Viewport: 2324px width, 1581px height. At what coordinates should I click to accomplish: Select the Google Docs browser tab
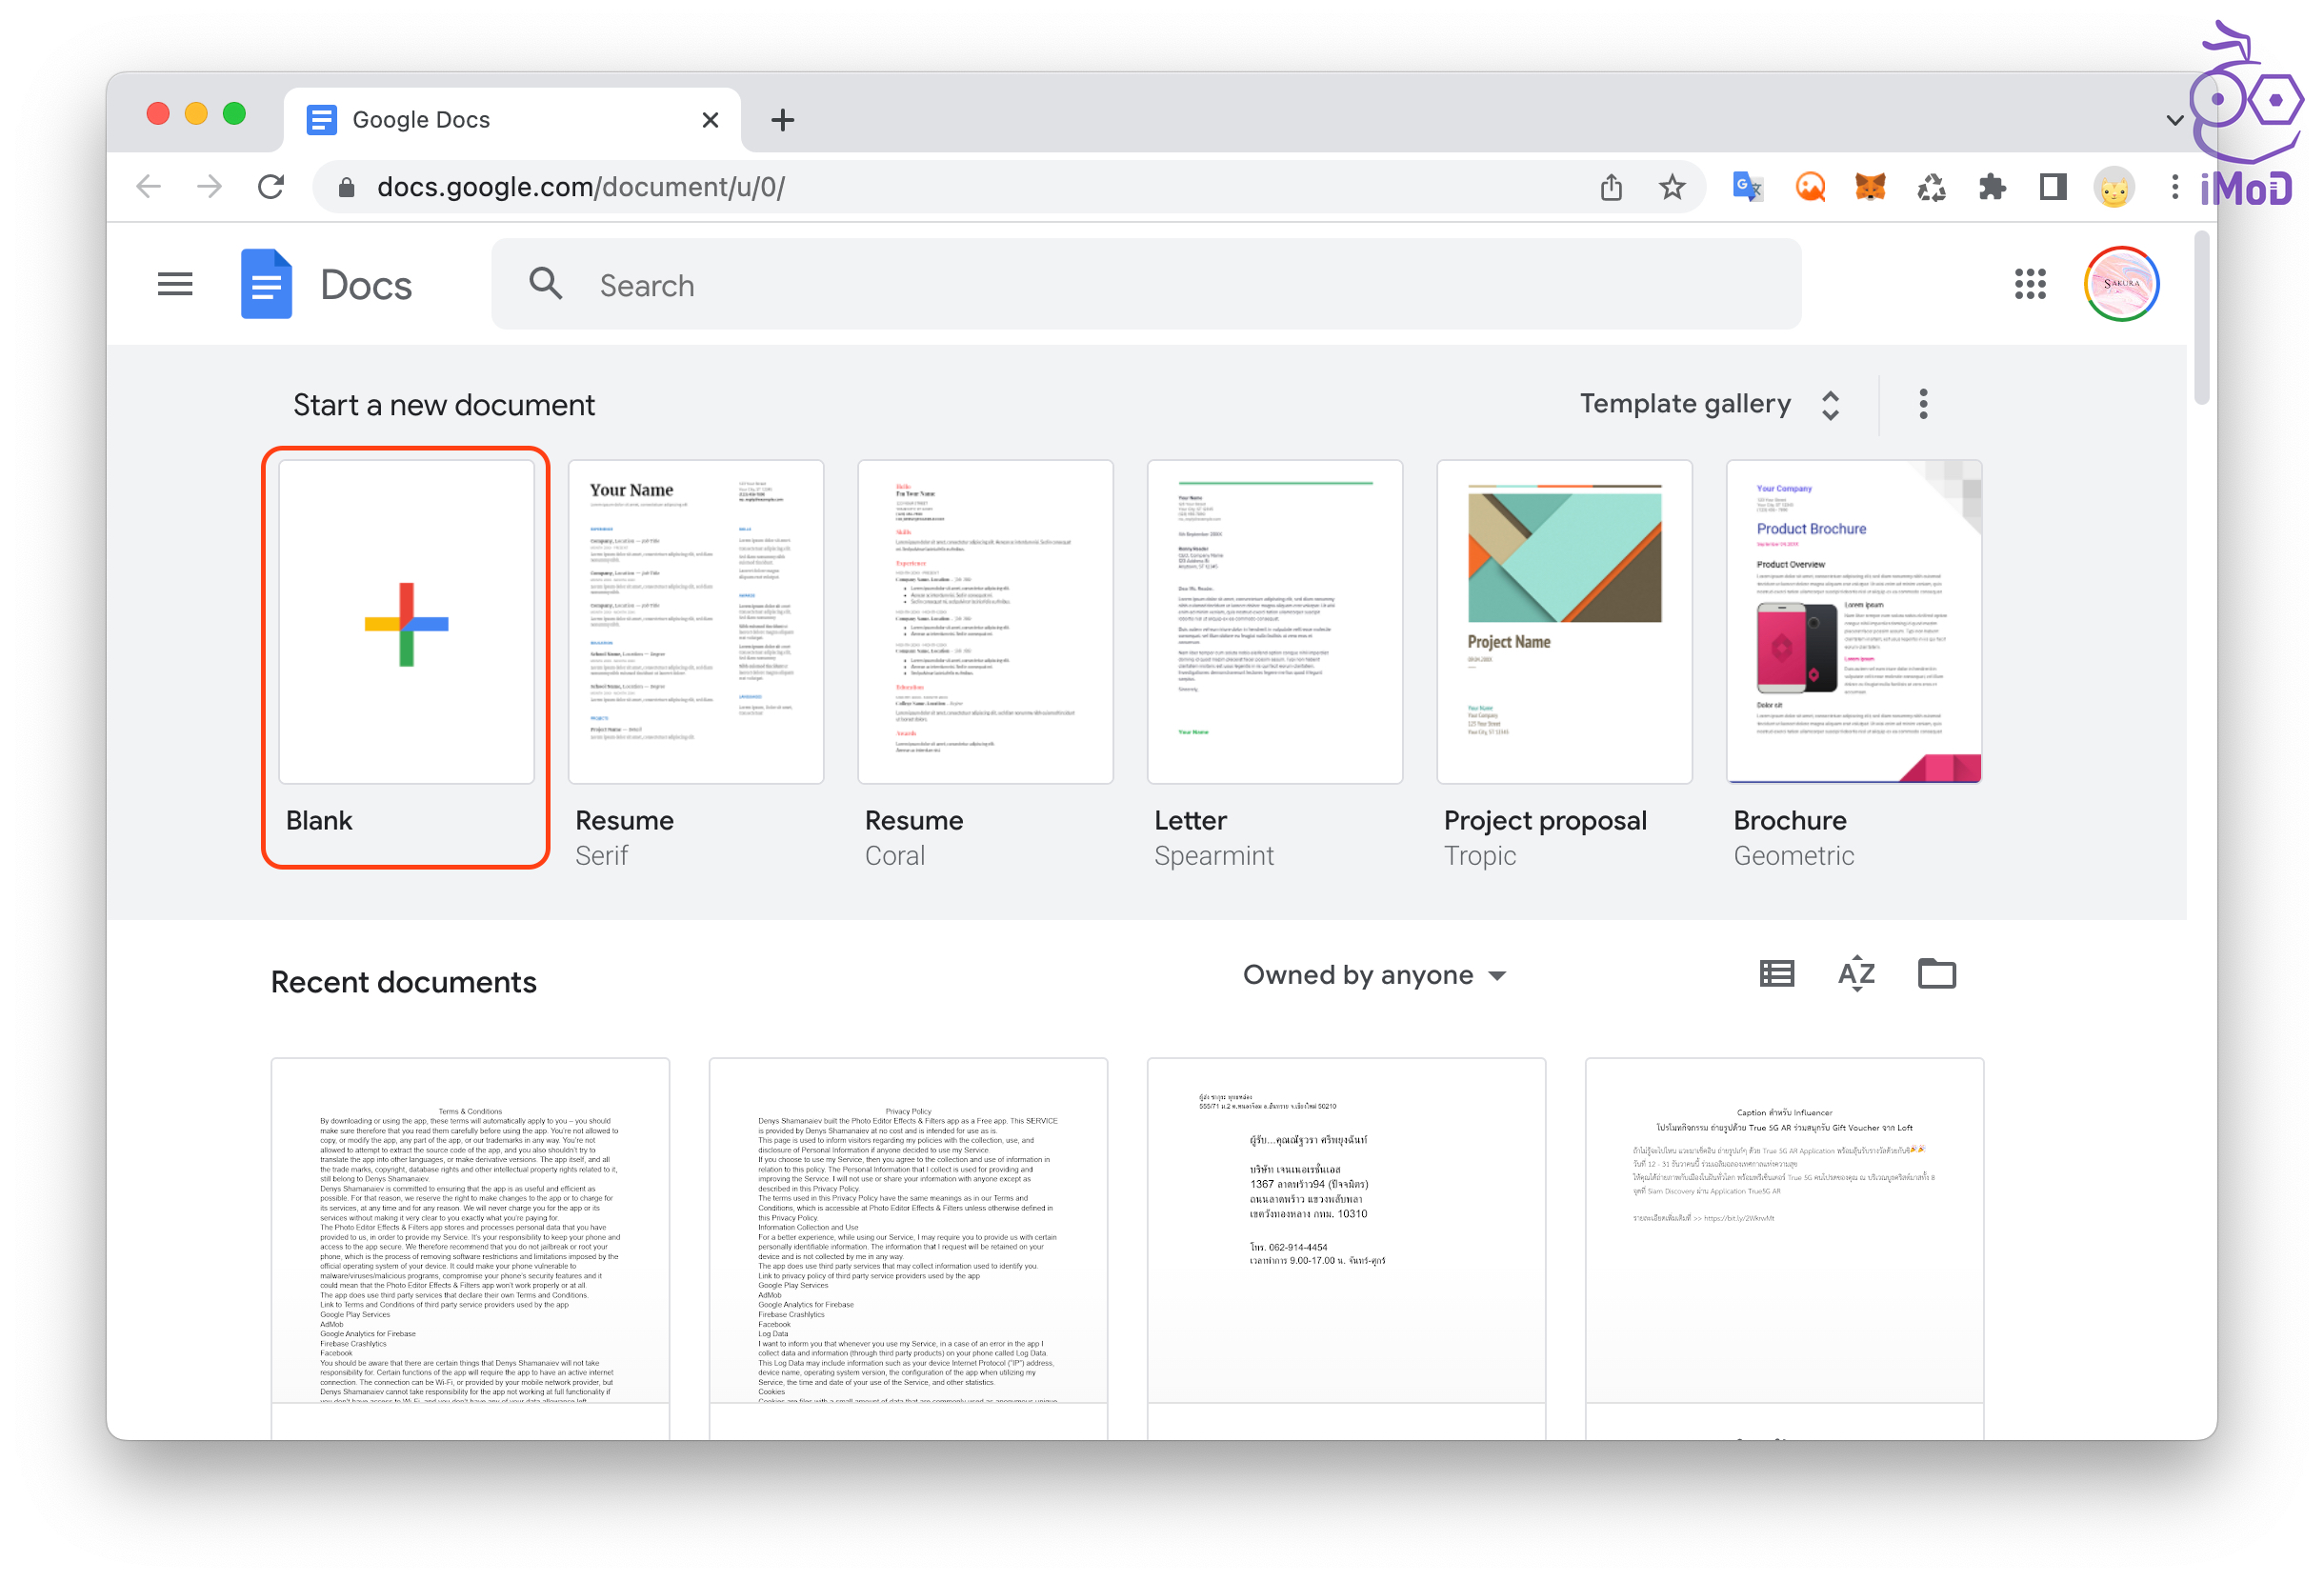coord(500,120)
